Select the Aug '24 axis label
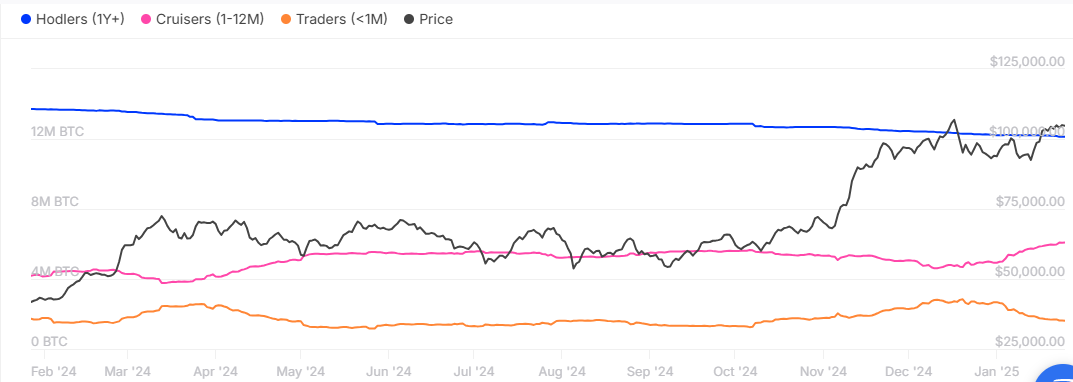The height and width of the screenshot is (382, 1073). point(563,371)
